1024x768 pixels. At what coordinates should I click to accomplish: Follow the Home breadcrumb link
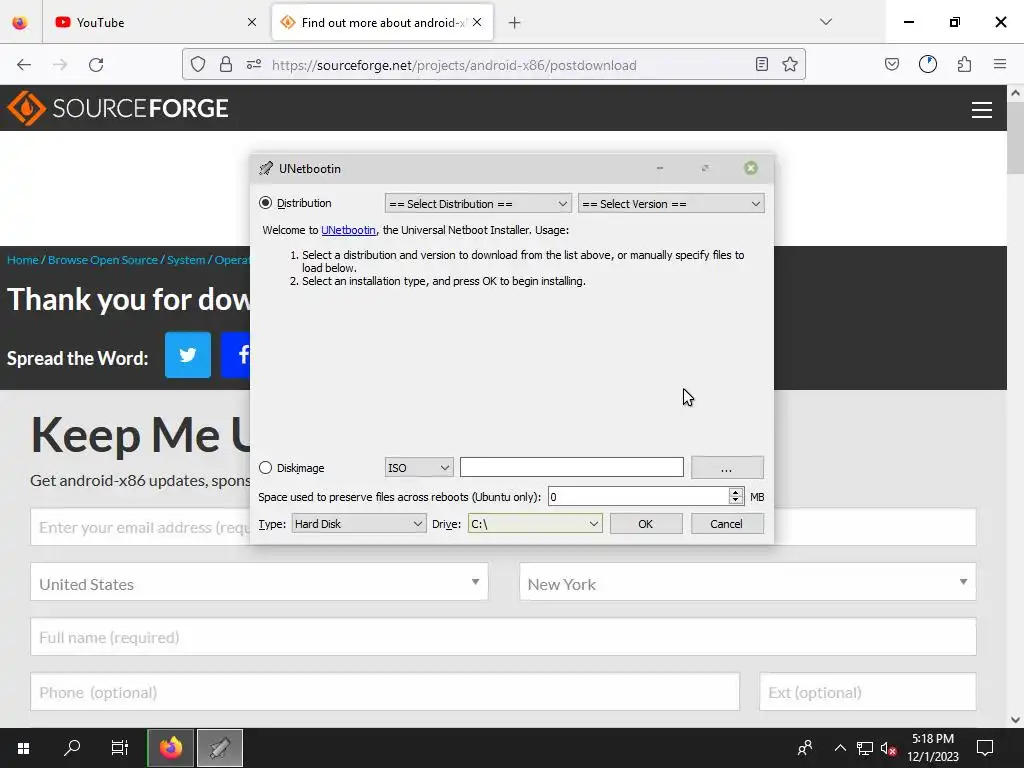(23, 260)
